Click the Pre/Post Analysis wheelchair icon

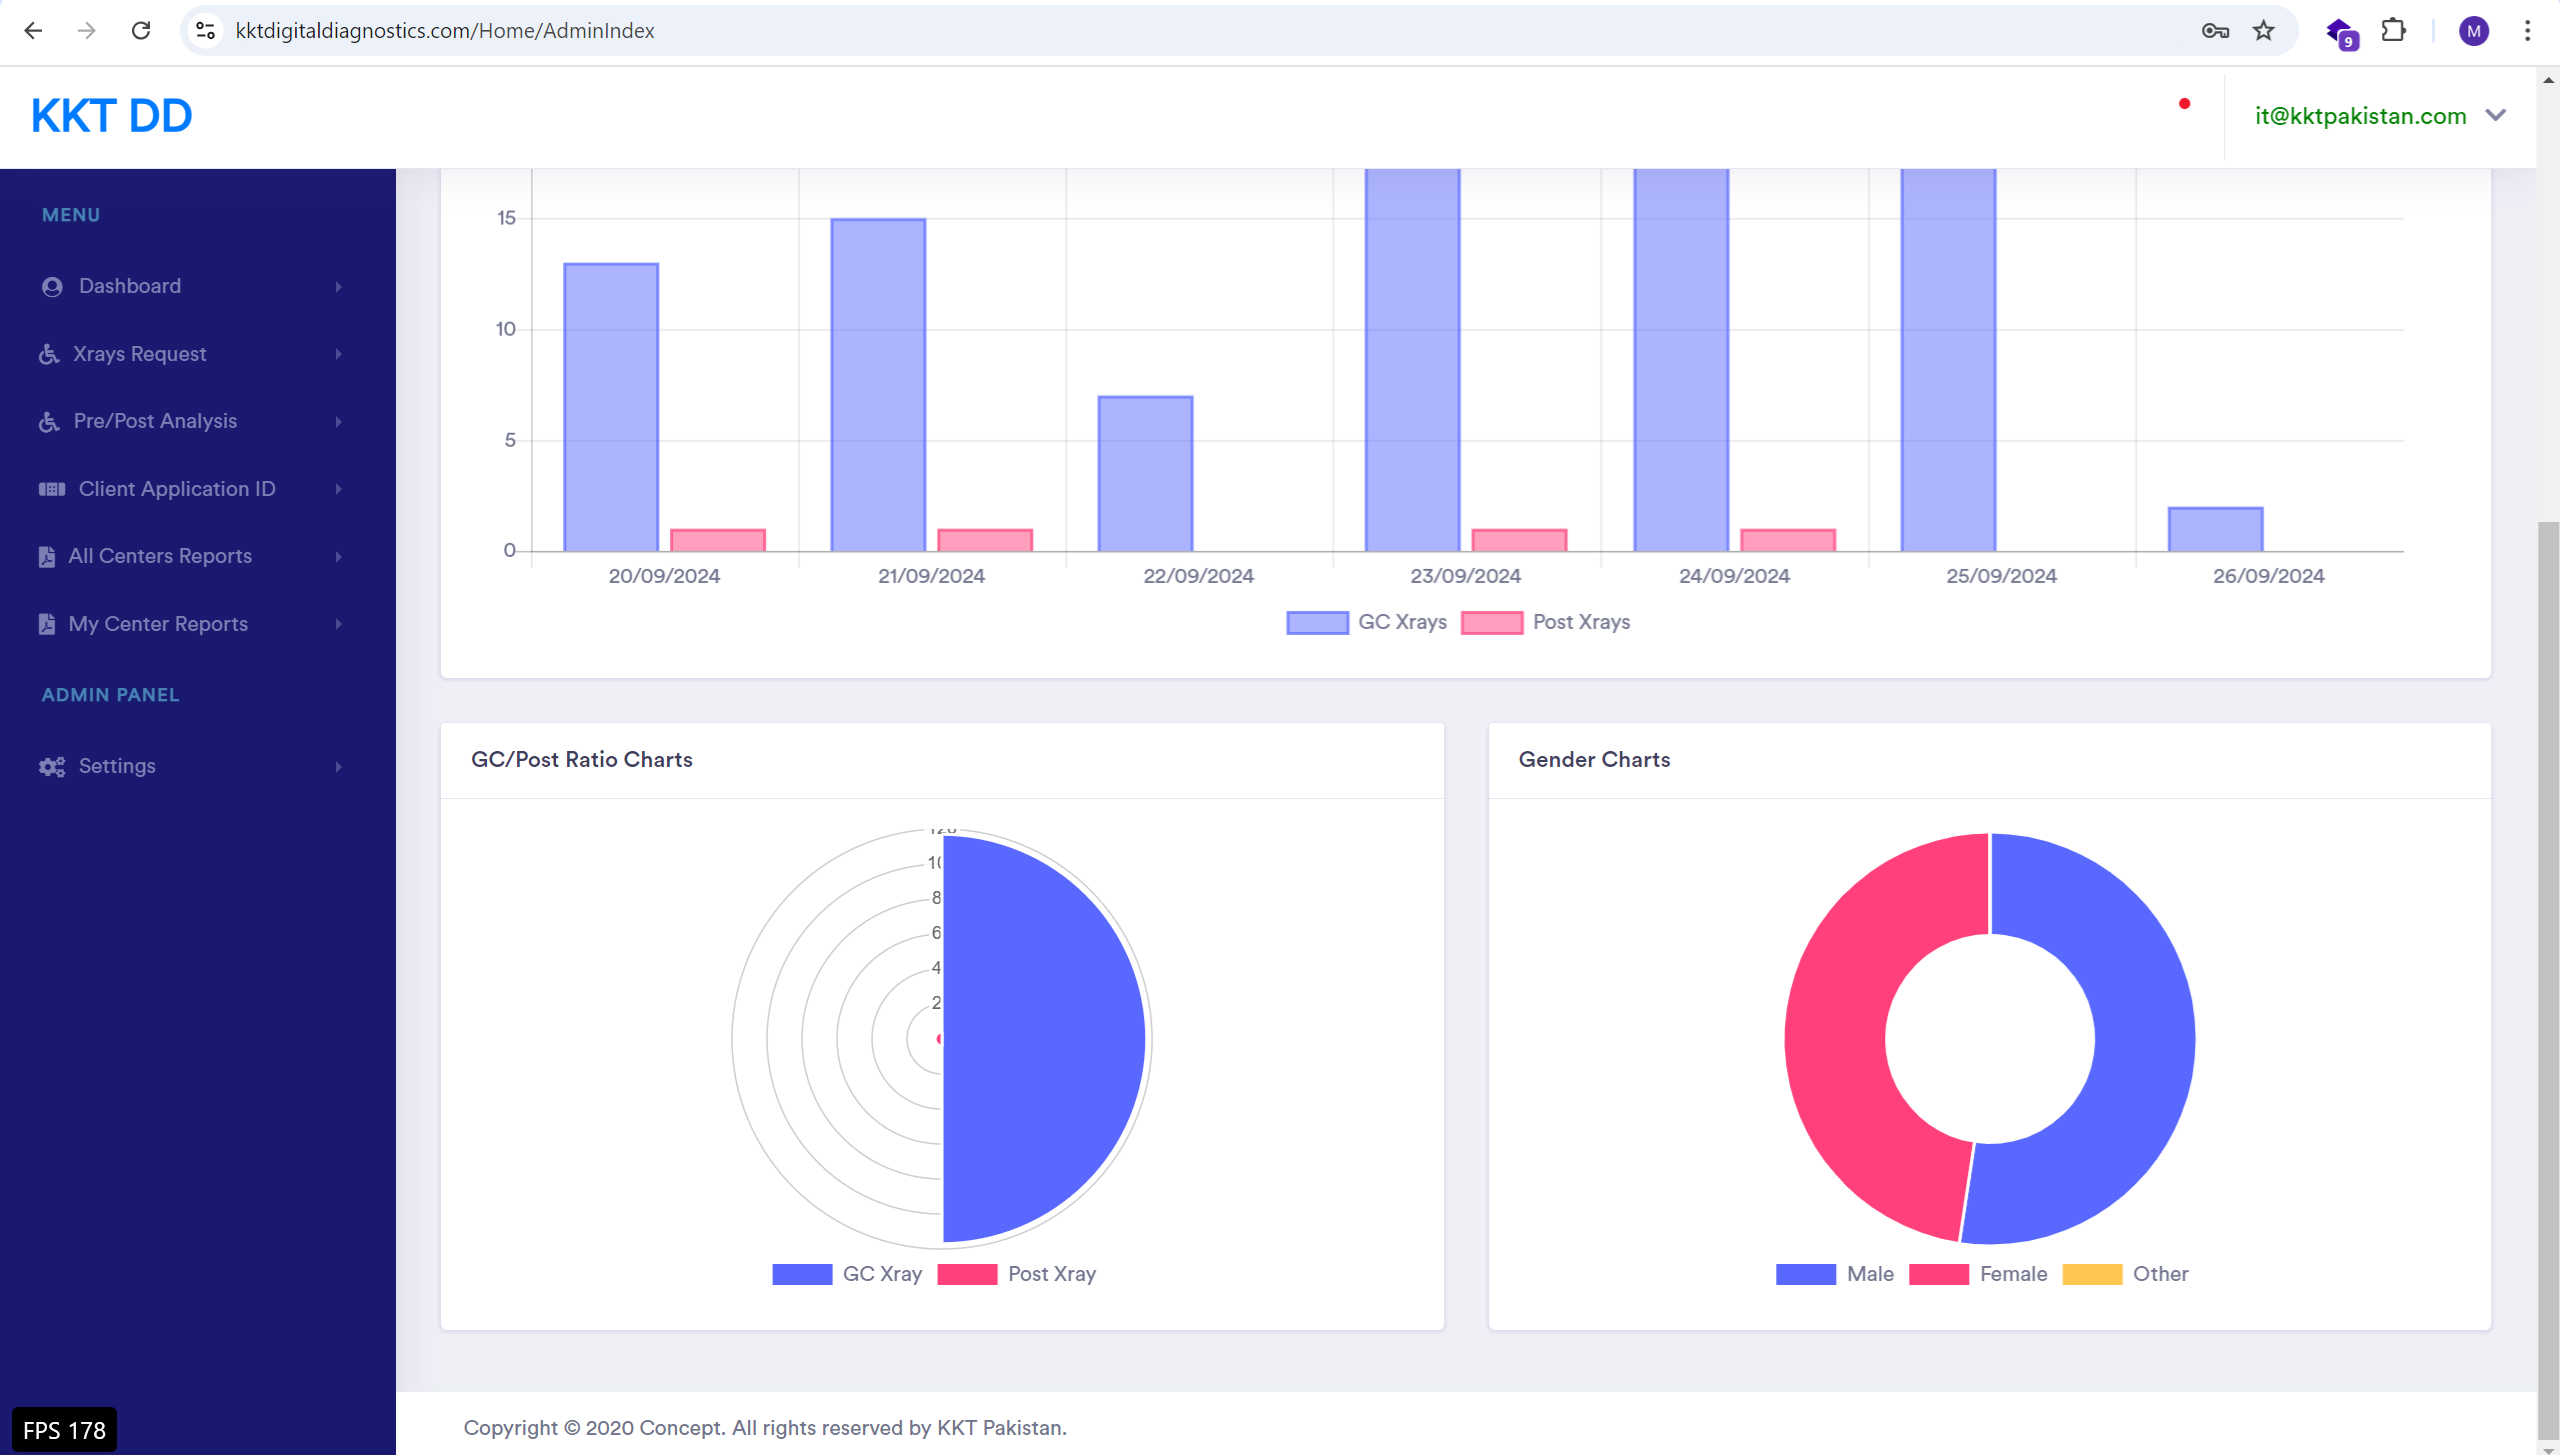[x=49, y=422]
